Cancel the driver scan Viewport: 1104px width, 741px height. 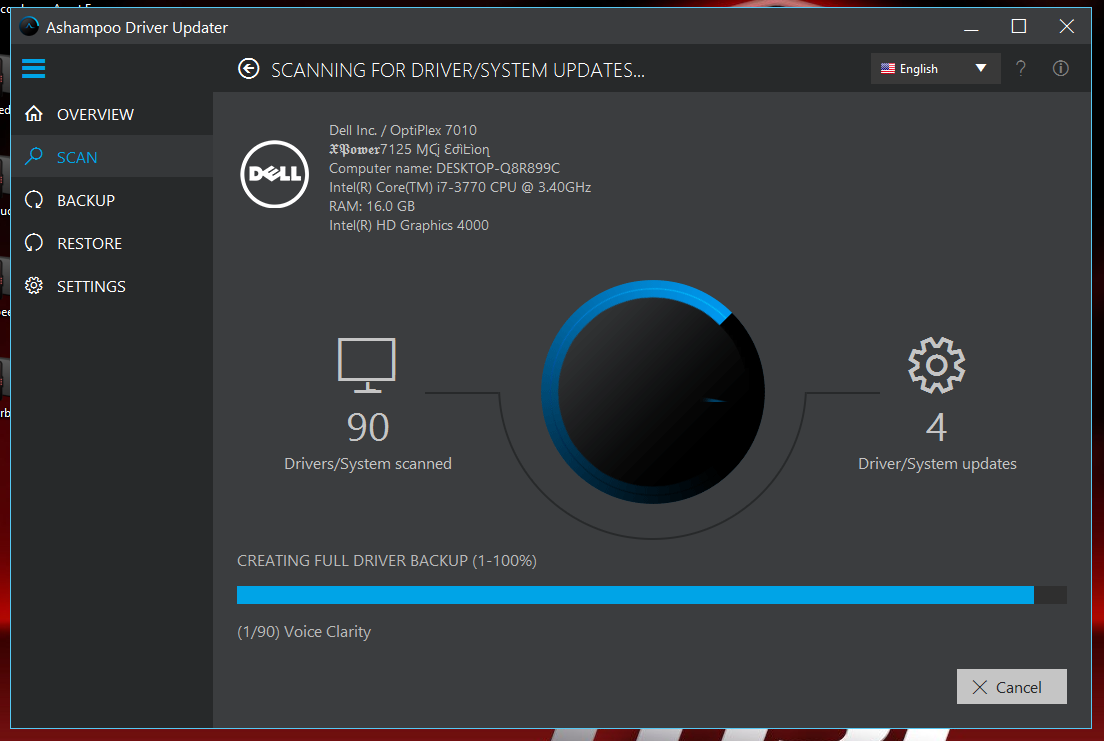tap(1011, 687)
